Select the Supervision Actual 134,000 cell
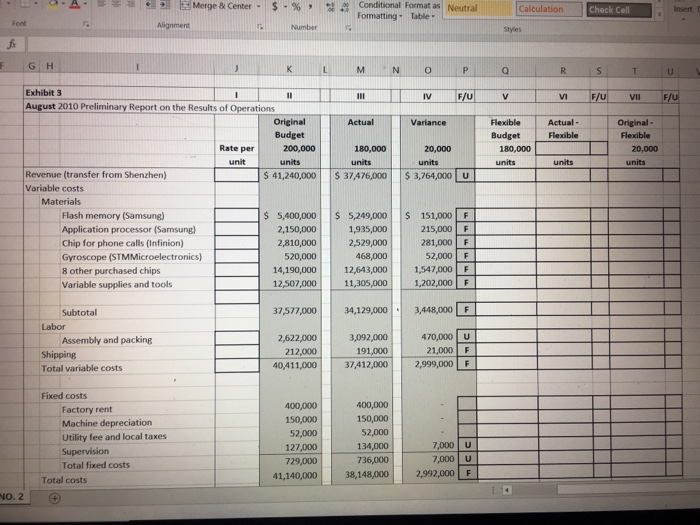700x525 pixels. 362,446
